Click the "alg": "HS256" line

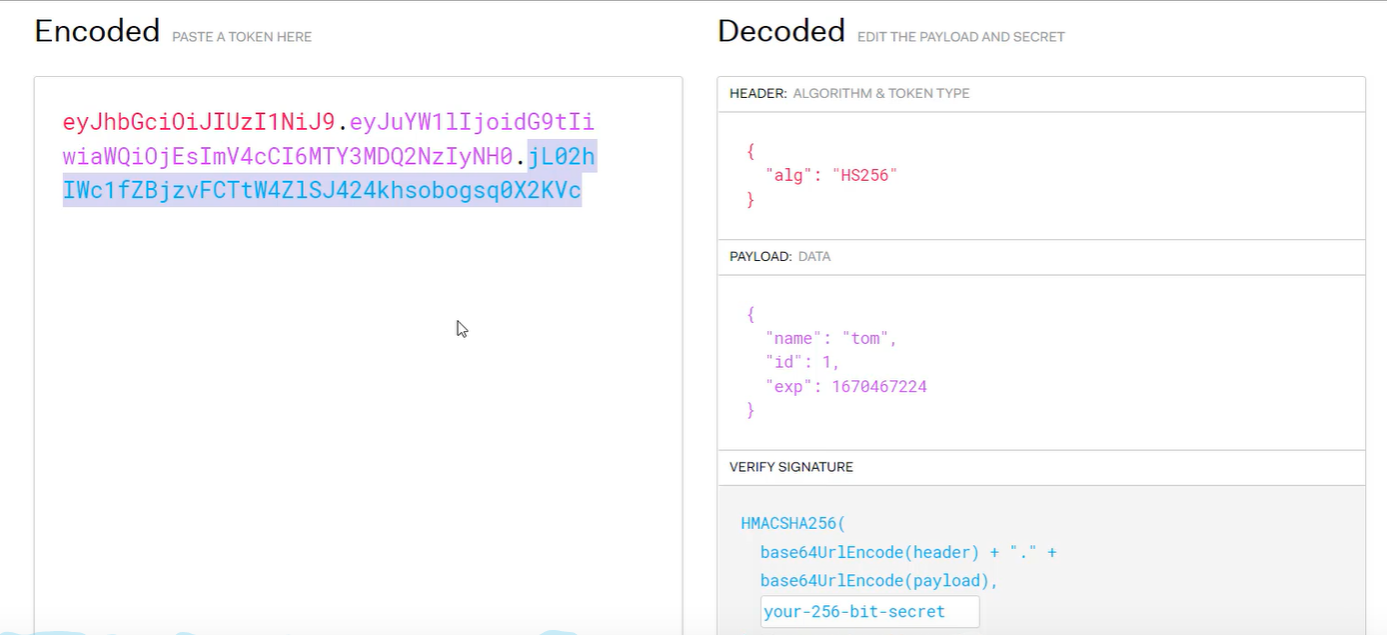tap(831, 175)
